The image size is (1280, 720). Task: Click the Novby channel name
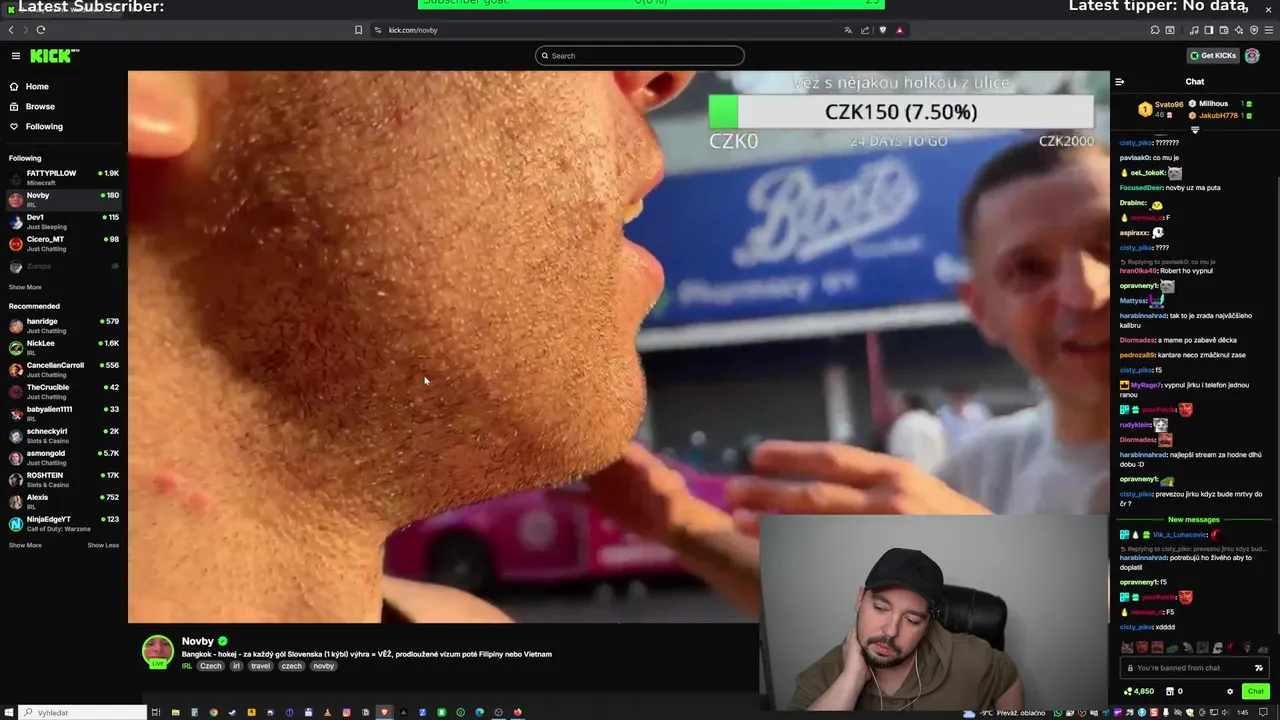[197, 641]
